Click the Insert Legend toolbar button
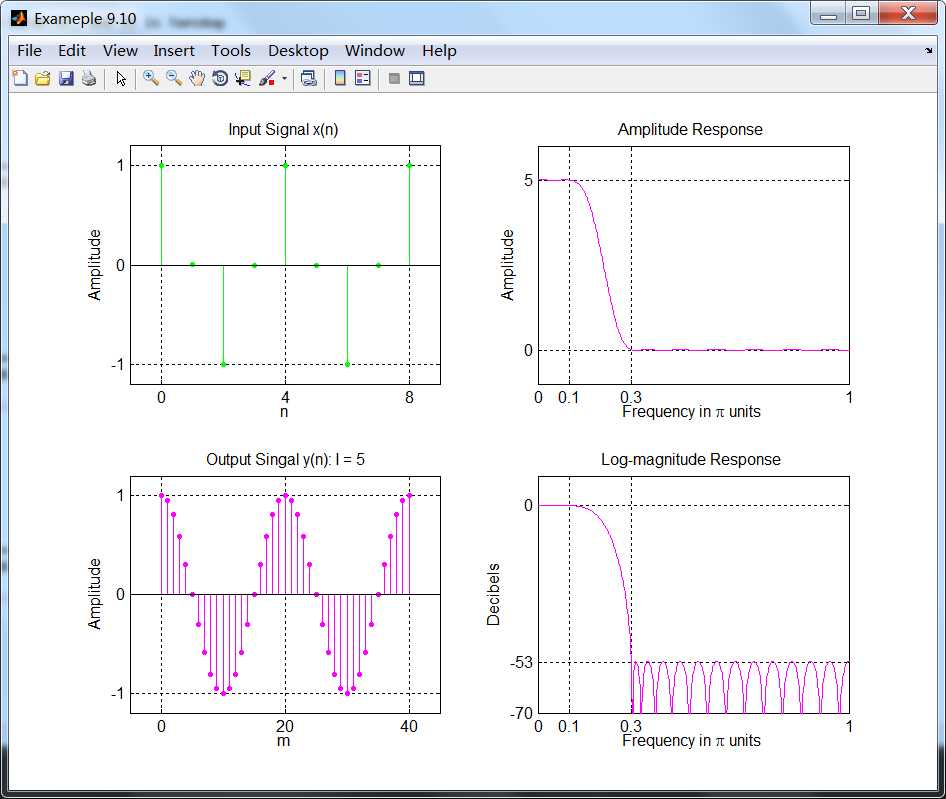 coord(363,78)
